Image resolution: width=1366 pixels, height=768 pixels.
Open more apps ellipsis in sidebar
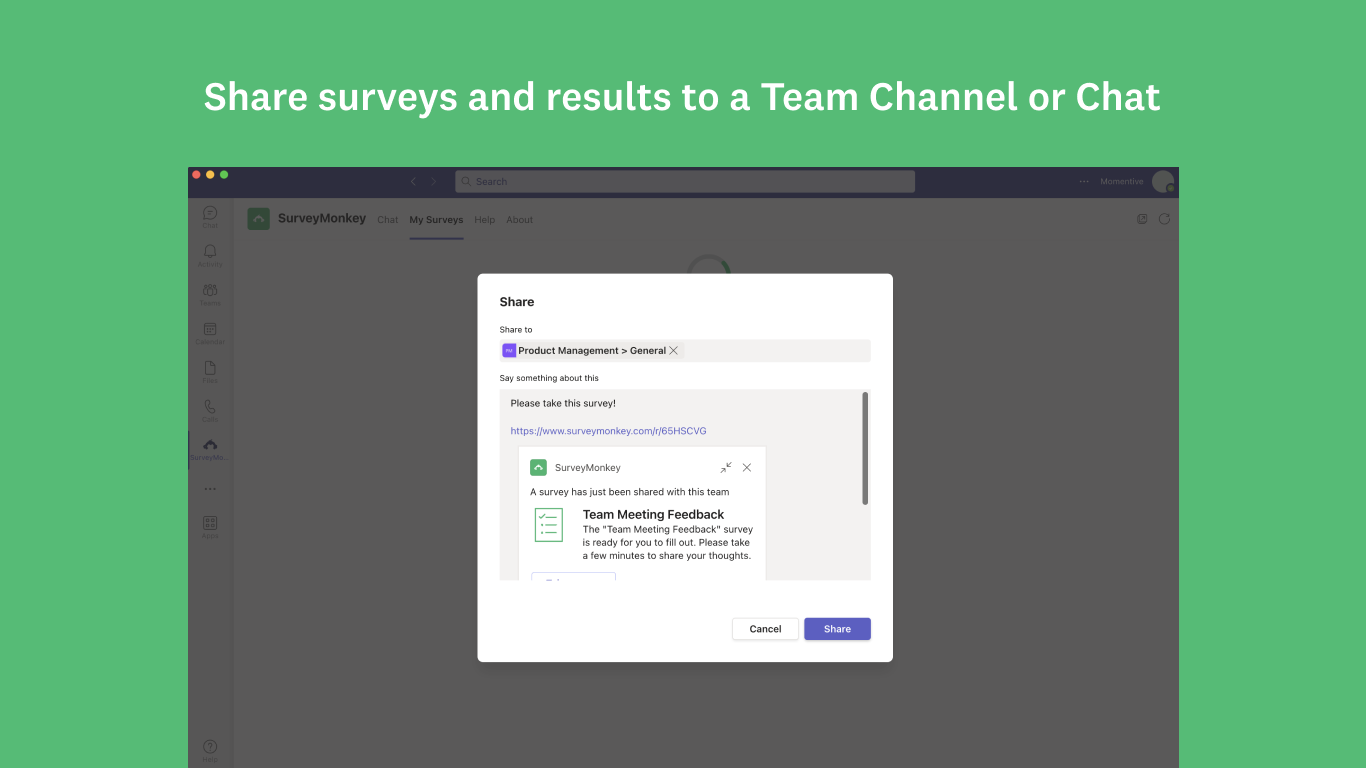pos(210,489)
